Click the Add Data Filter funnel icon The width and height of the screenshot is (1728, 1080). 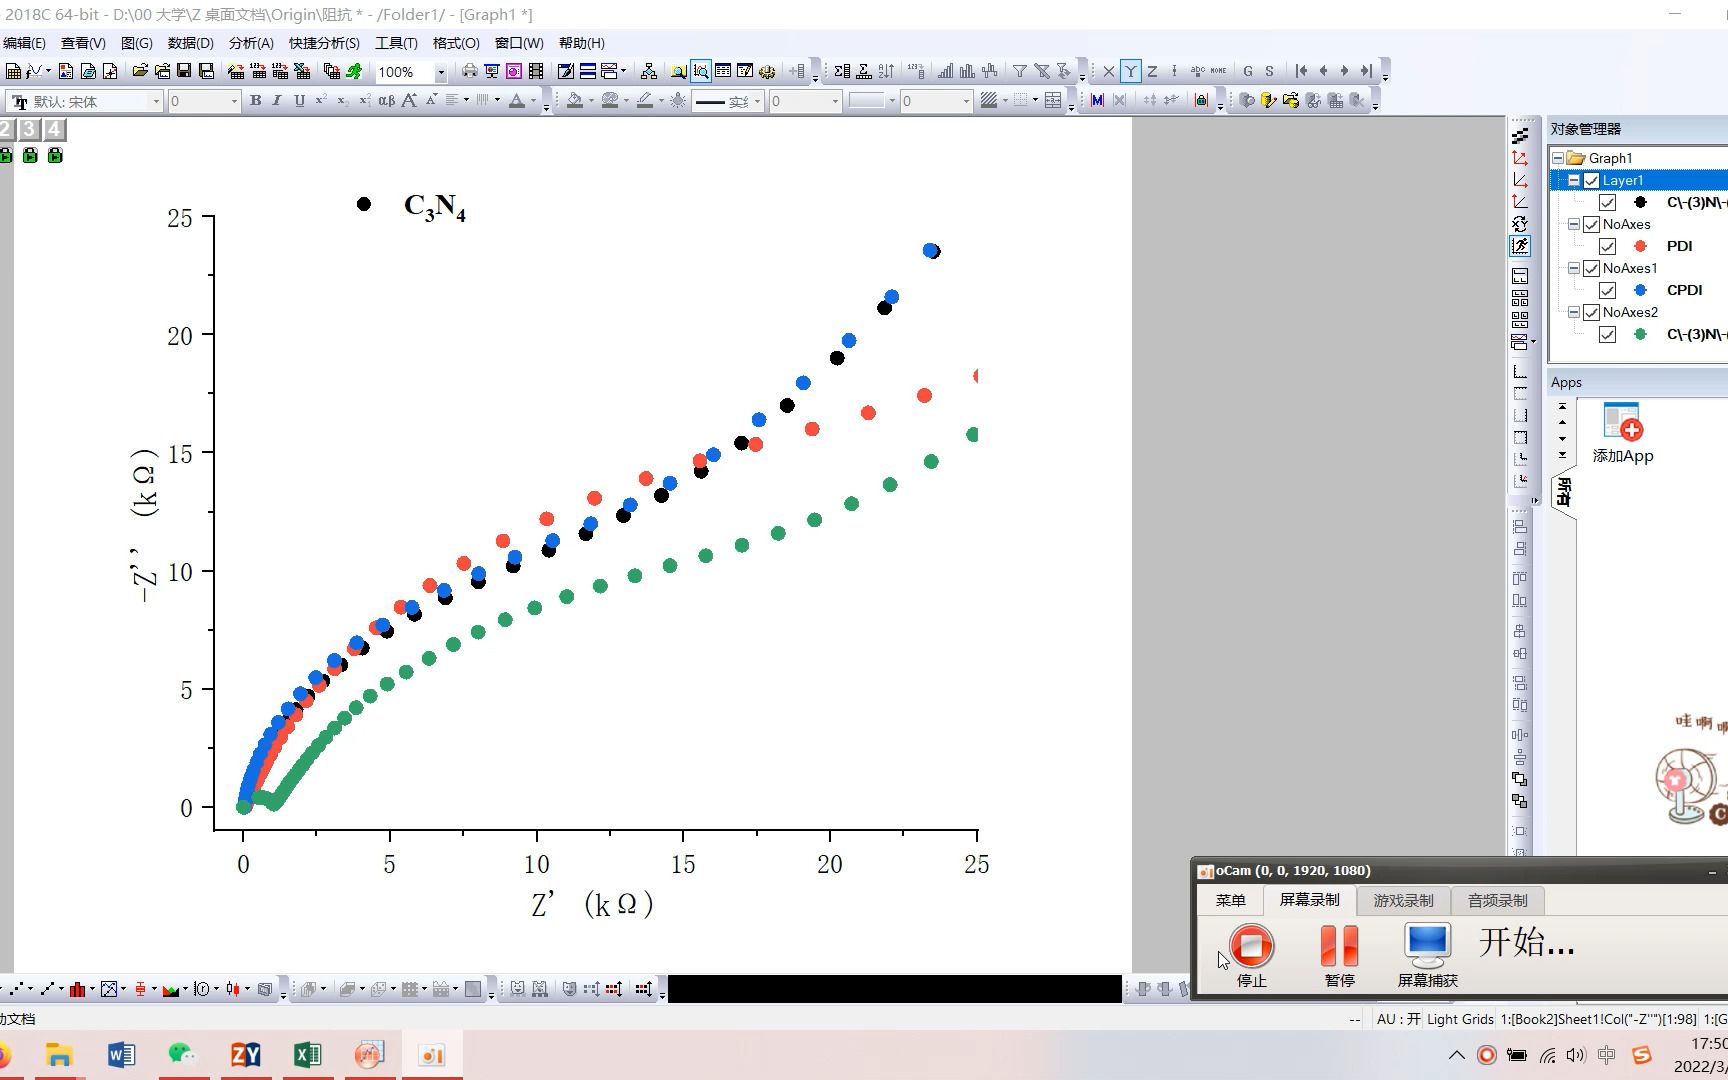[1019, 71]
